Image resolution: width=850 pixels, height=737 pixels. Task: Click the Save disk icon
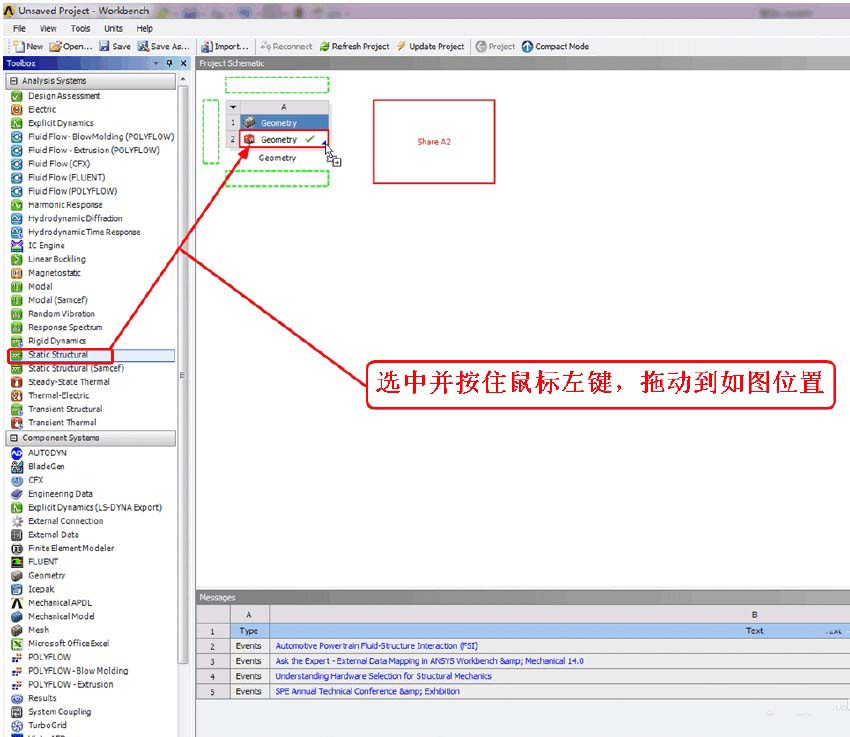(x=104, y=46)
